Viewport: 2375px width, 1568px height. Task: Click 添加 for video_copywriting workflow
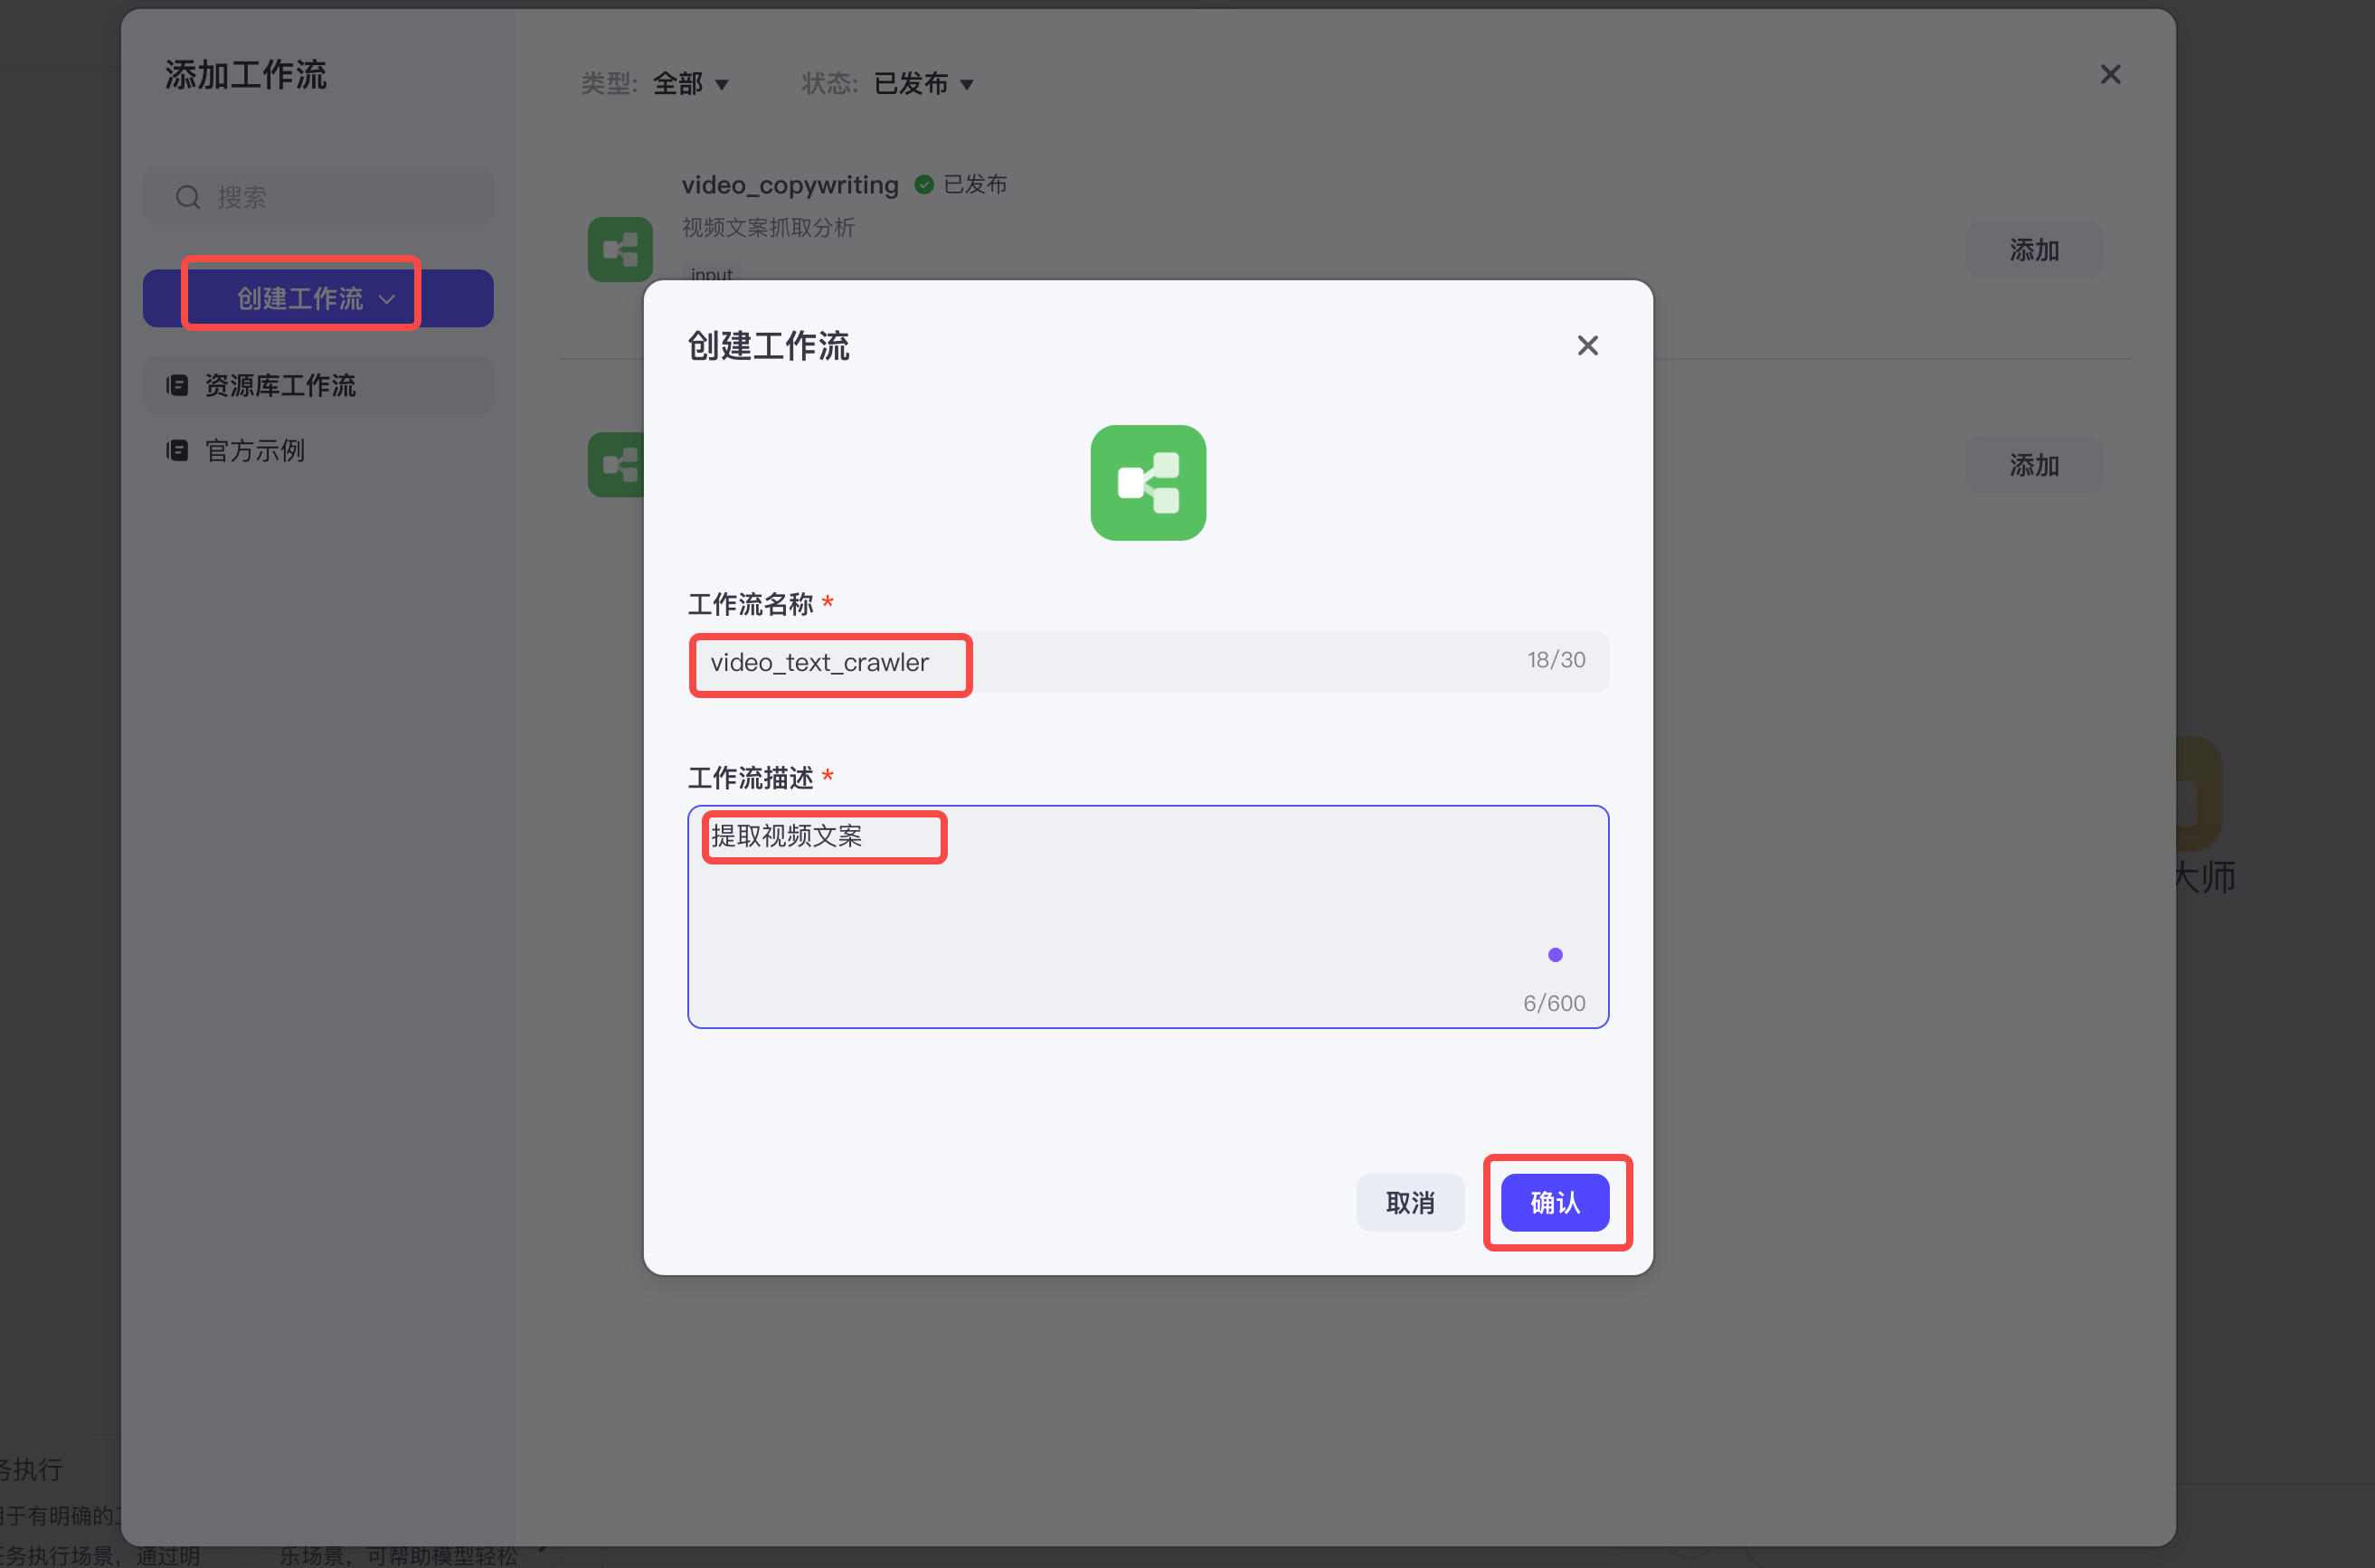point(2034,250)
